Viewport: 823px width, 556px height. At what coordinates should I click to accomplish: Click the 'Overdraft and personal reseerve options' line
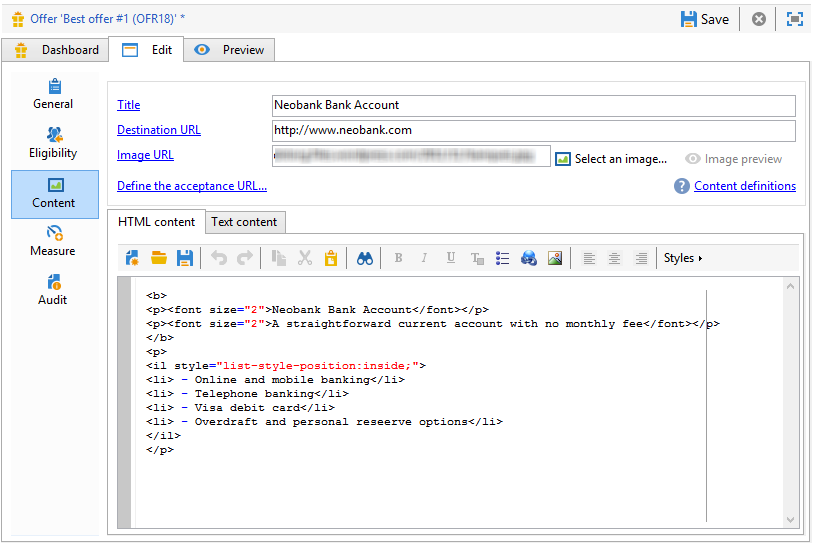[x=324, y=422]
